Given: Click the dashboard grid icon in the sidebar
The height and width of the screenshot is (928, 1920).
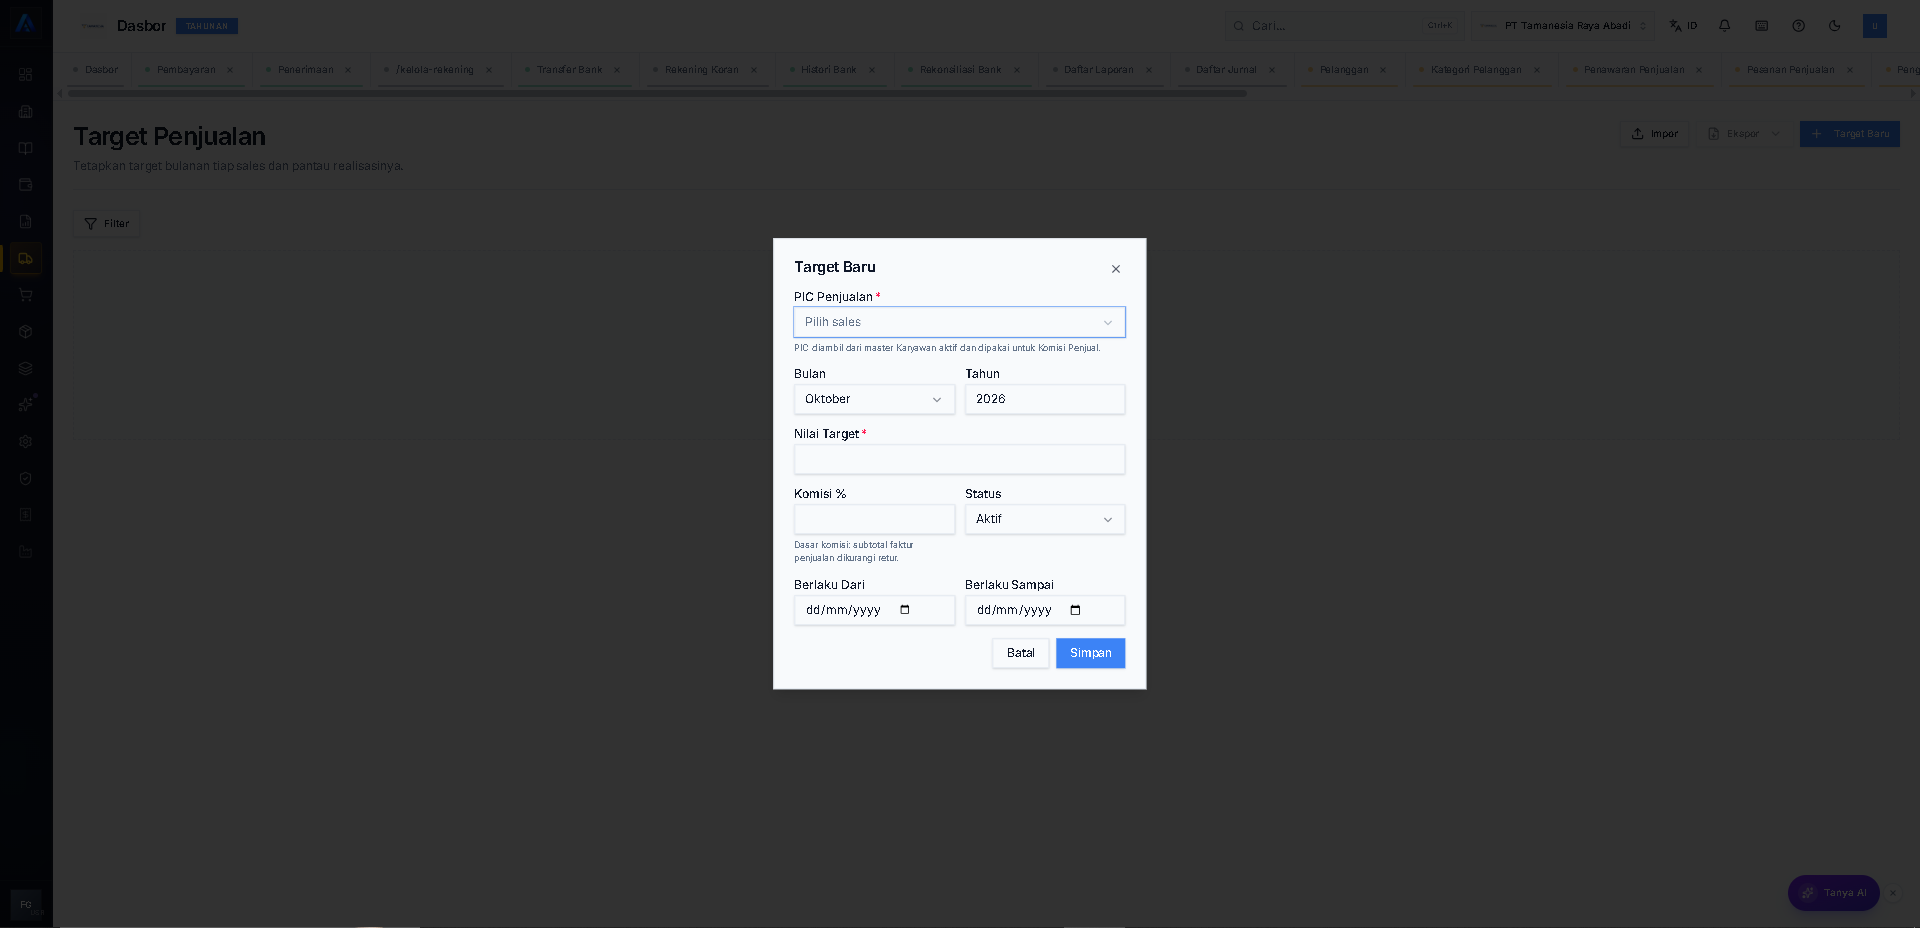Looking at the screenshot, I should tap(26, 74).
